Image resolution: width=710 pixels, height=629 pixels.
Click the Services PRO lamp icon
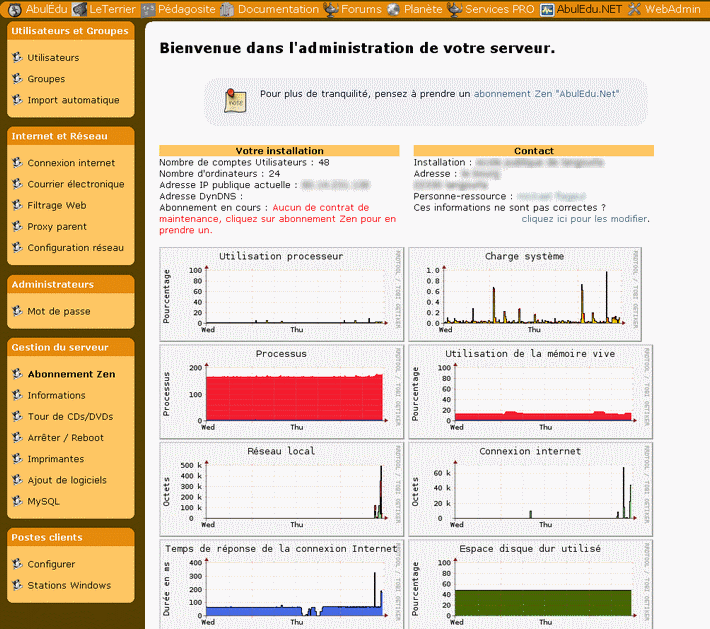[455, 9]
